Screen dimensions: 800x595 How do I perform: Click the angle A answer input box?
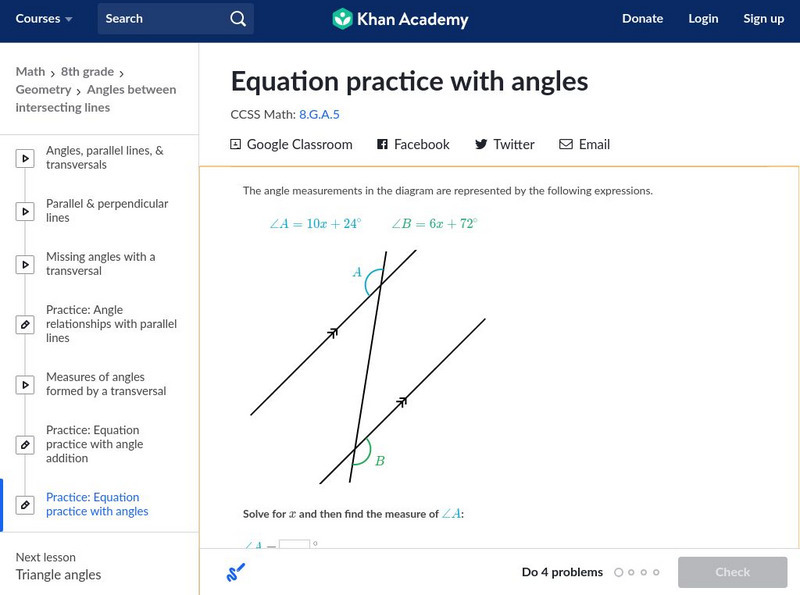point(294,546)
